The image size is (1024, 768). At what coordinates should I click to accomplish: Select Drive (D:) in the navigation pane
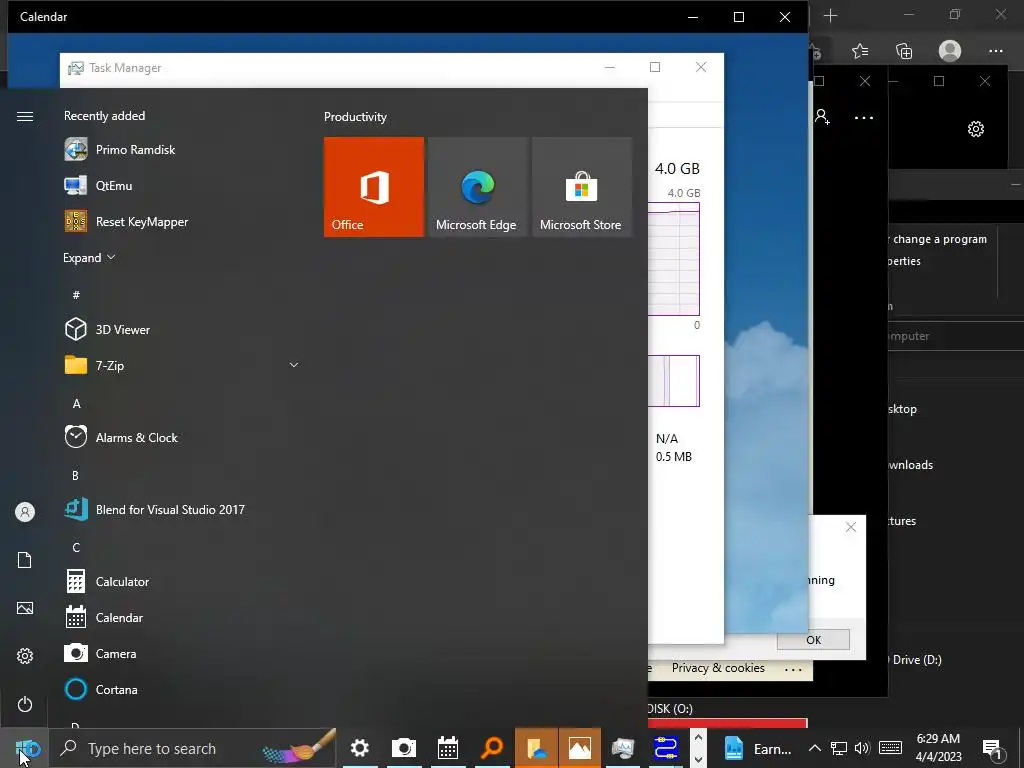point(917,660)
